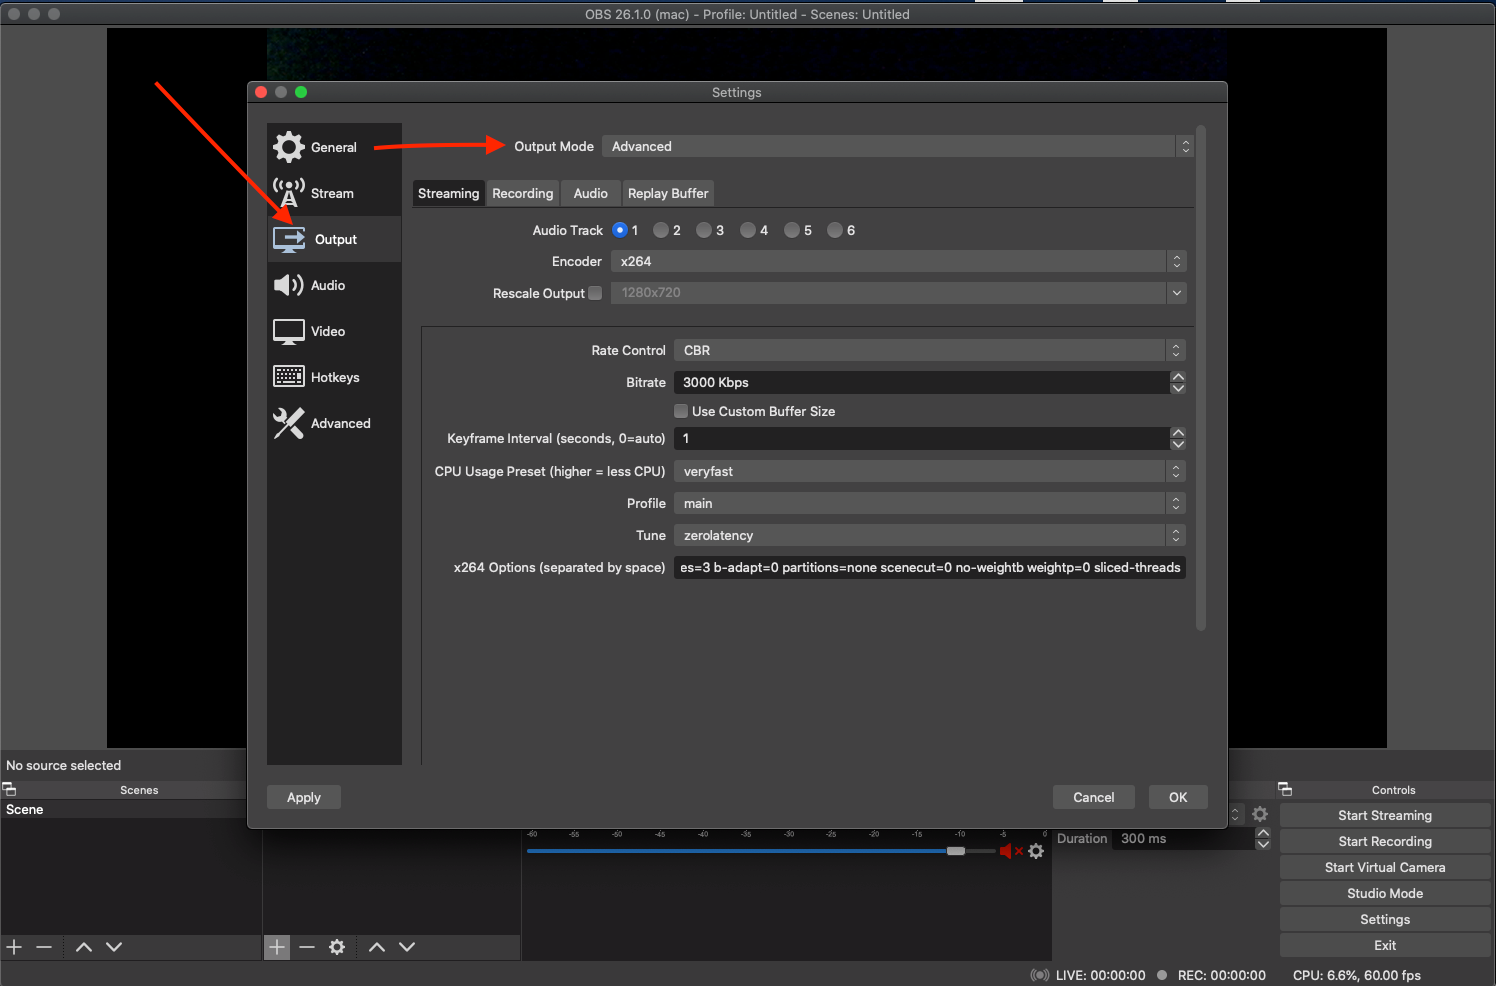Click the Apply button

[304, 797]
